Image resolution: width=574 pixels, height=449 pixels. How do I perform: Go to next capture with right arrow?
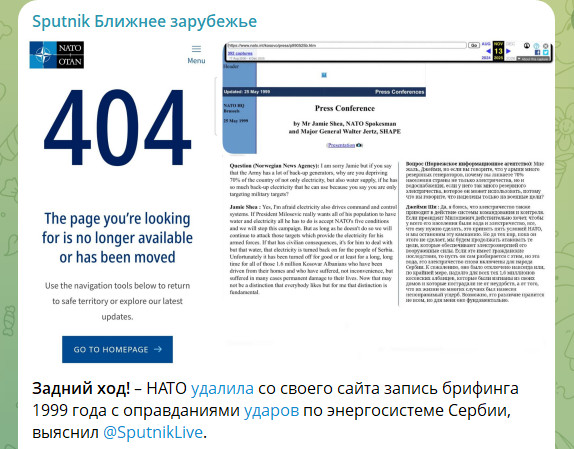click(x=508, y=51)
